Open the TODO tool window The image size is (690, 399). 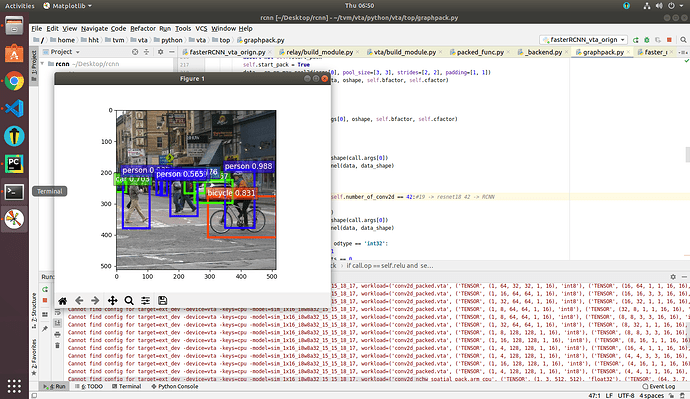click(x=89, y=387)
